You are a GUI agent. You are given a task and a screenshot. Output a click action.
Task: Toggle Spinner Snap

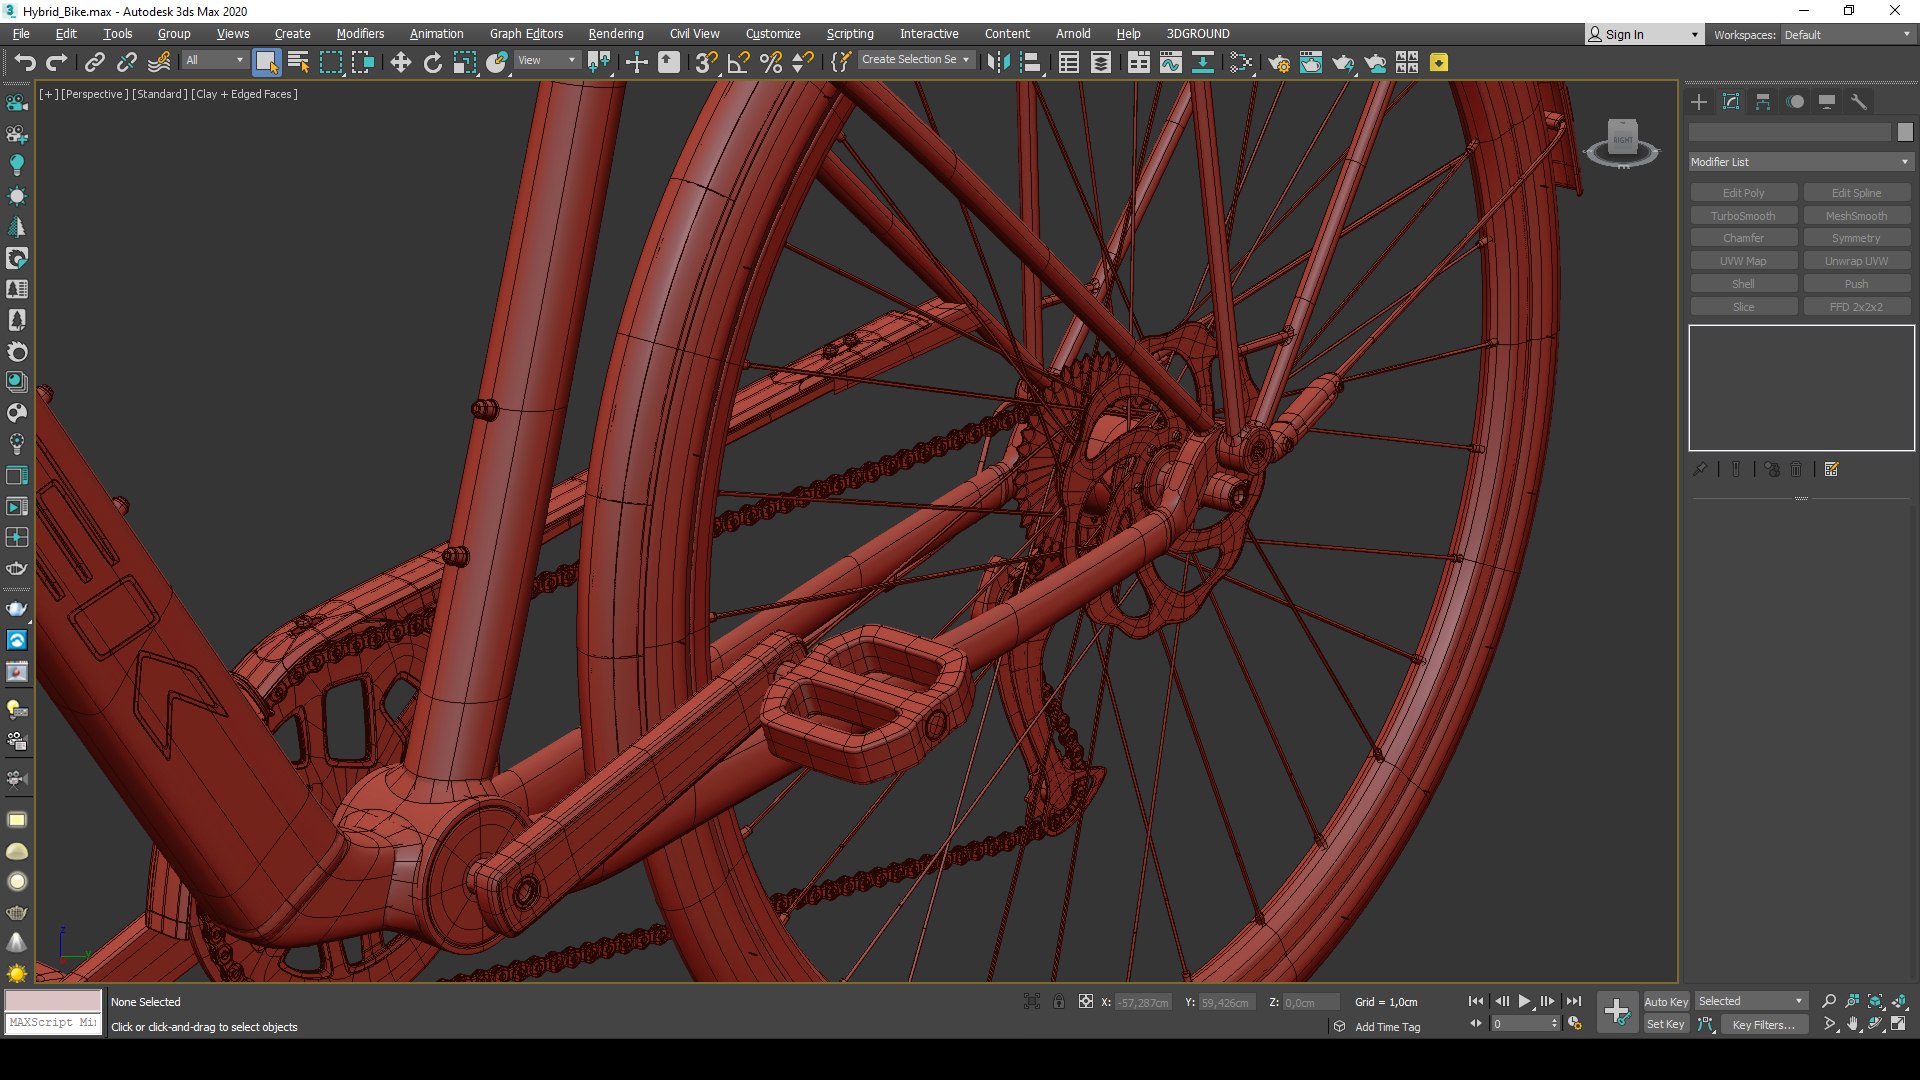point(802,62)
